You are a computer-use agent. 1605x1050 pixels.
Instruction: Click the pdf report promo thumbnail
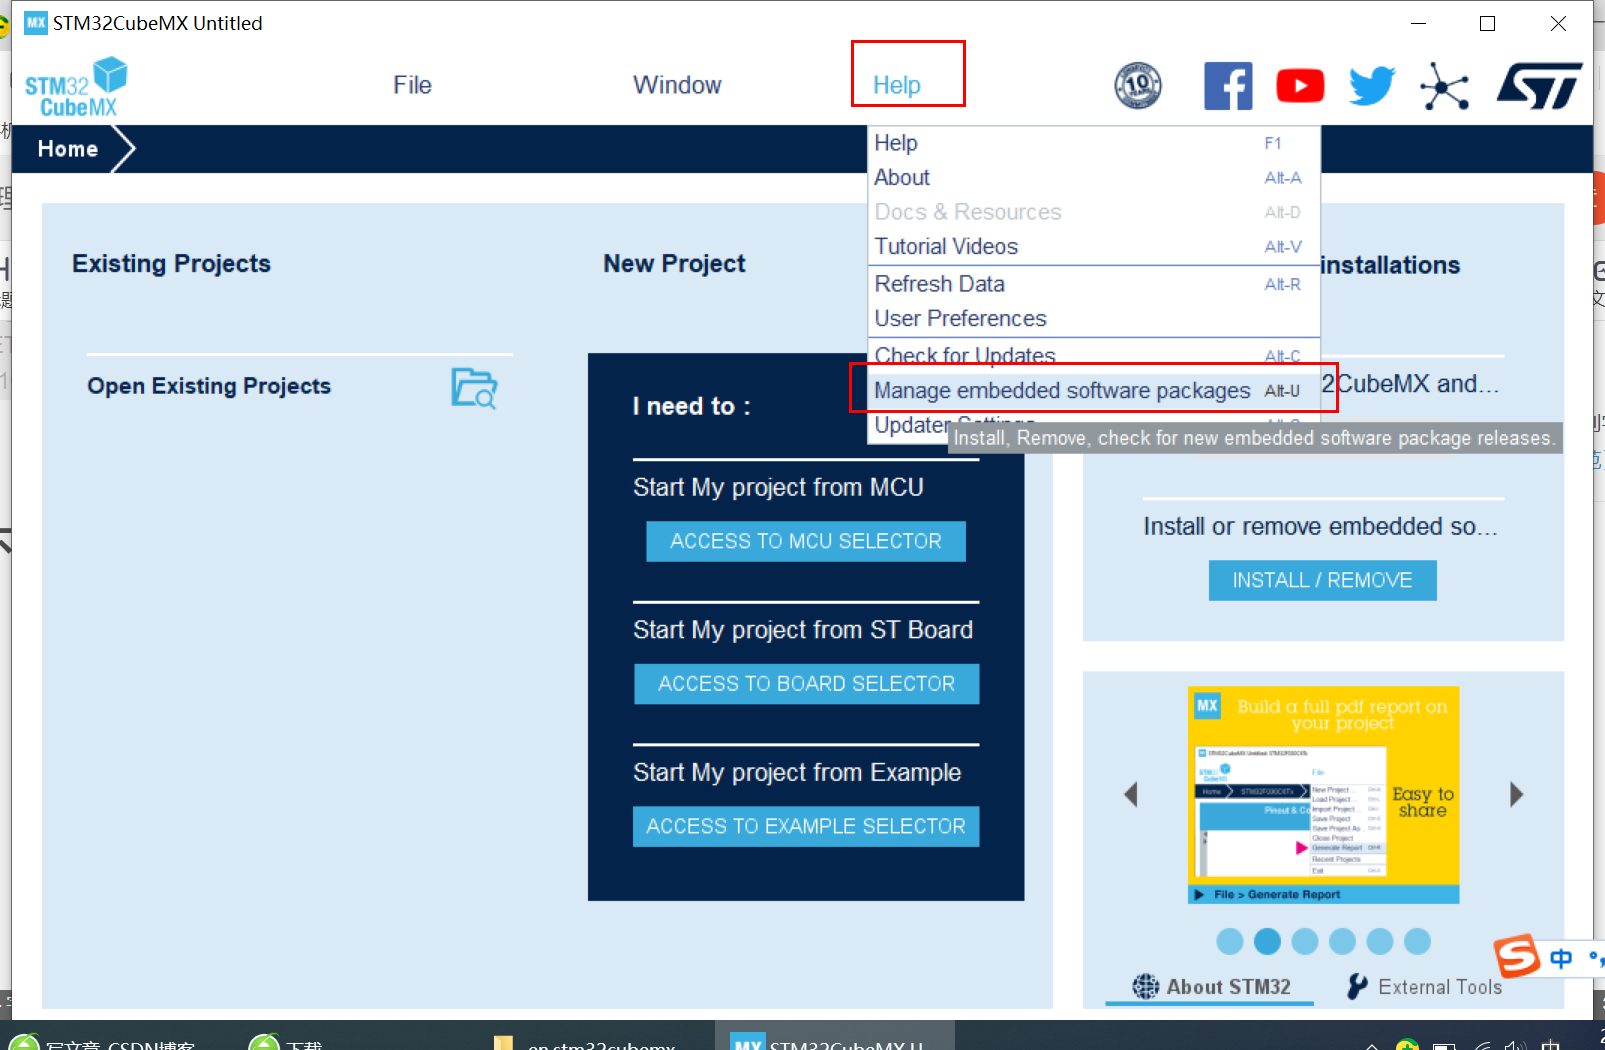(x=1323, y=795)
